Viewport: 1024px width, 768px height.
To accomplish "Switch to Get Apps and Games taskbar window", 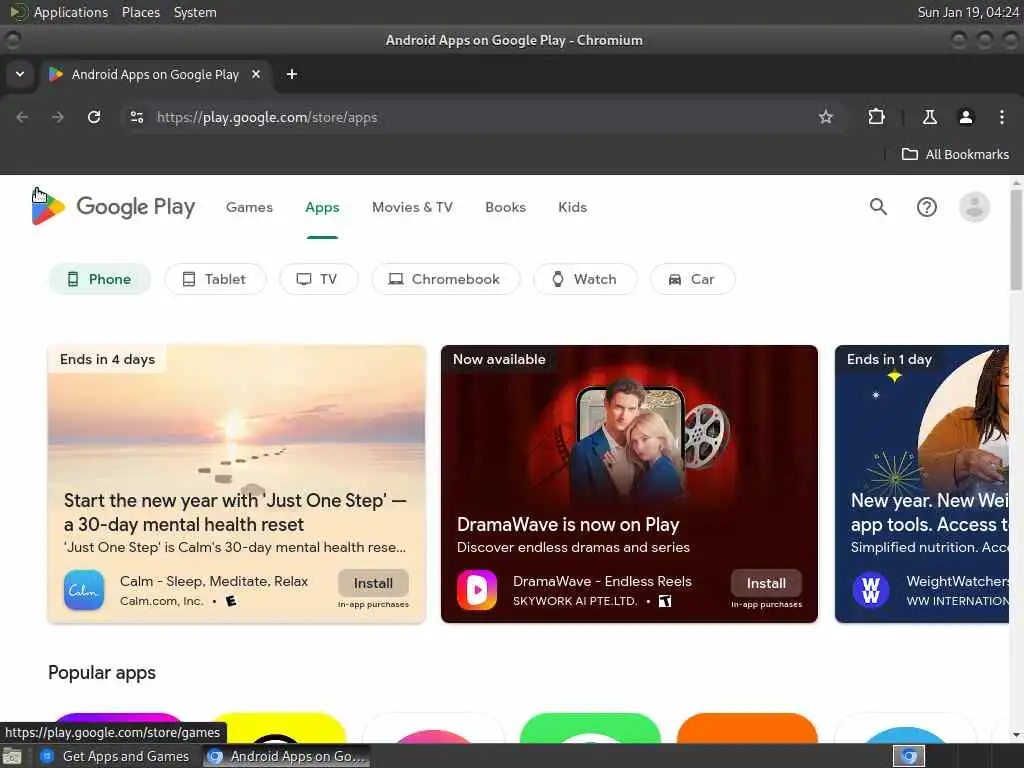I will [116, 757].
